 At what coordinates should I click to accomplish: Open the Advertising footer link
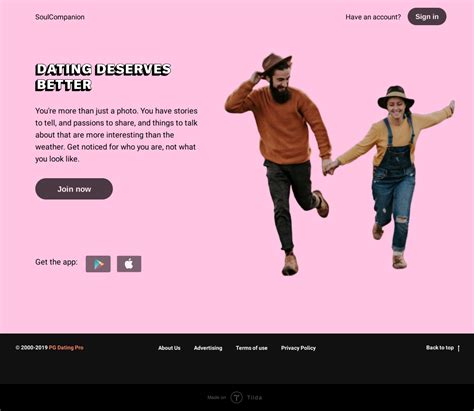click(208, 348)
